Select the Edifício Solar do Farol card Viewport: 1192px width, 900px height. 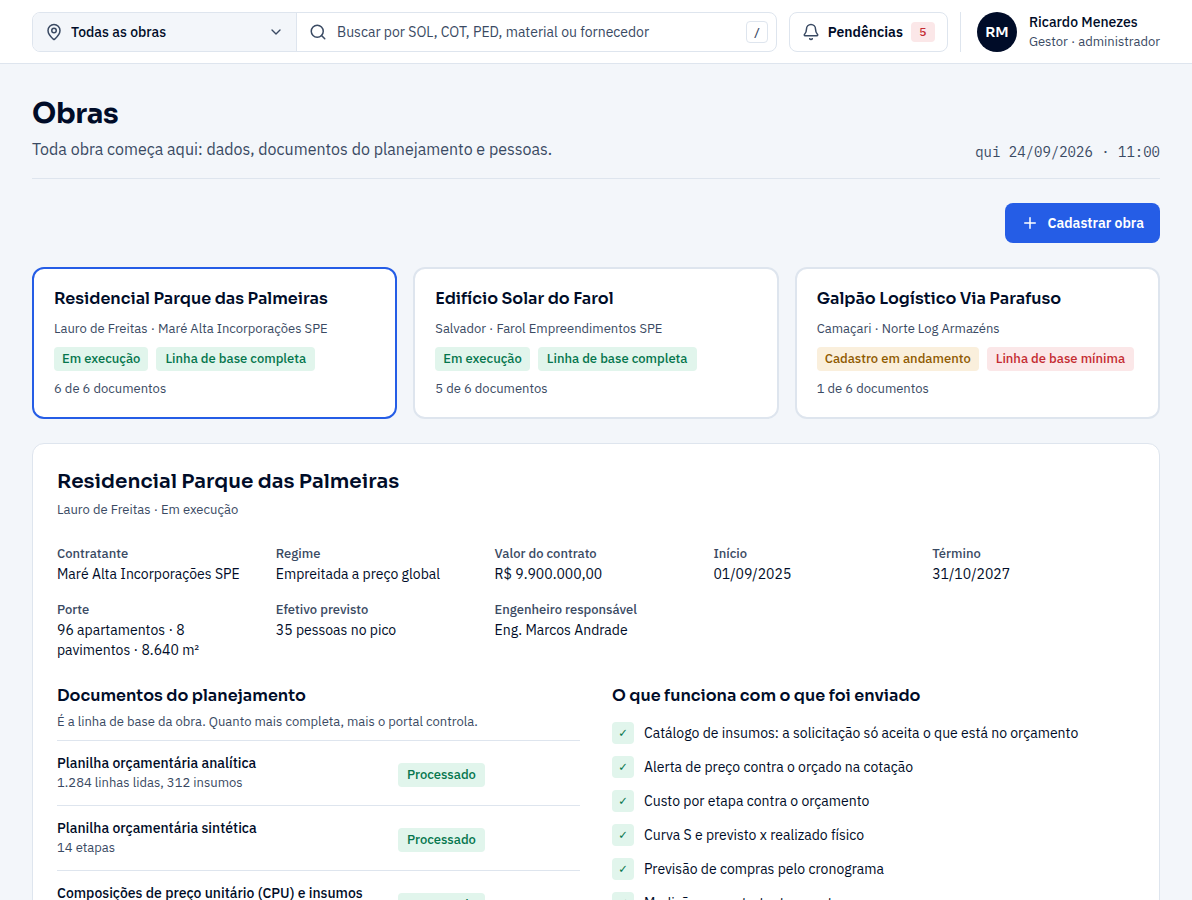click(596, 343)
